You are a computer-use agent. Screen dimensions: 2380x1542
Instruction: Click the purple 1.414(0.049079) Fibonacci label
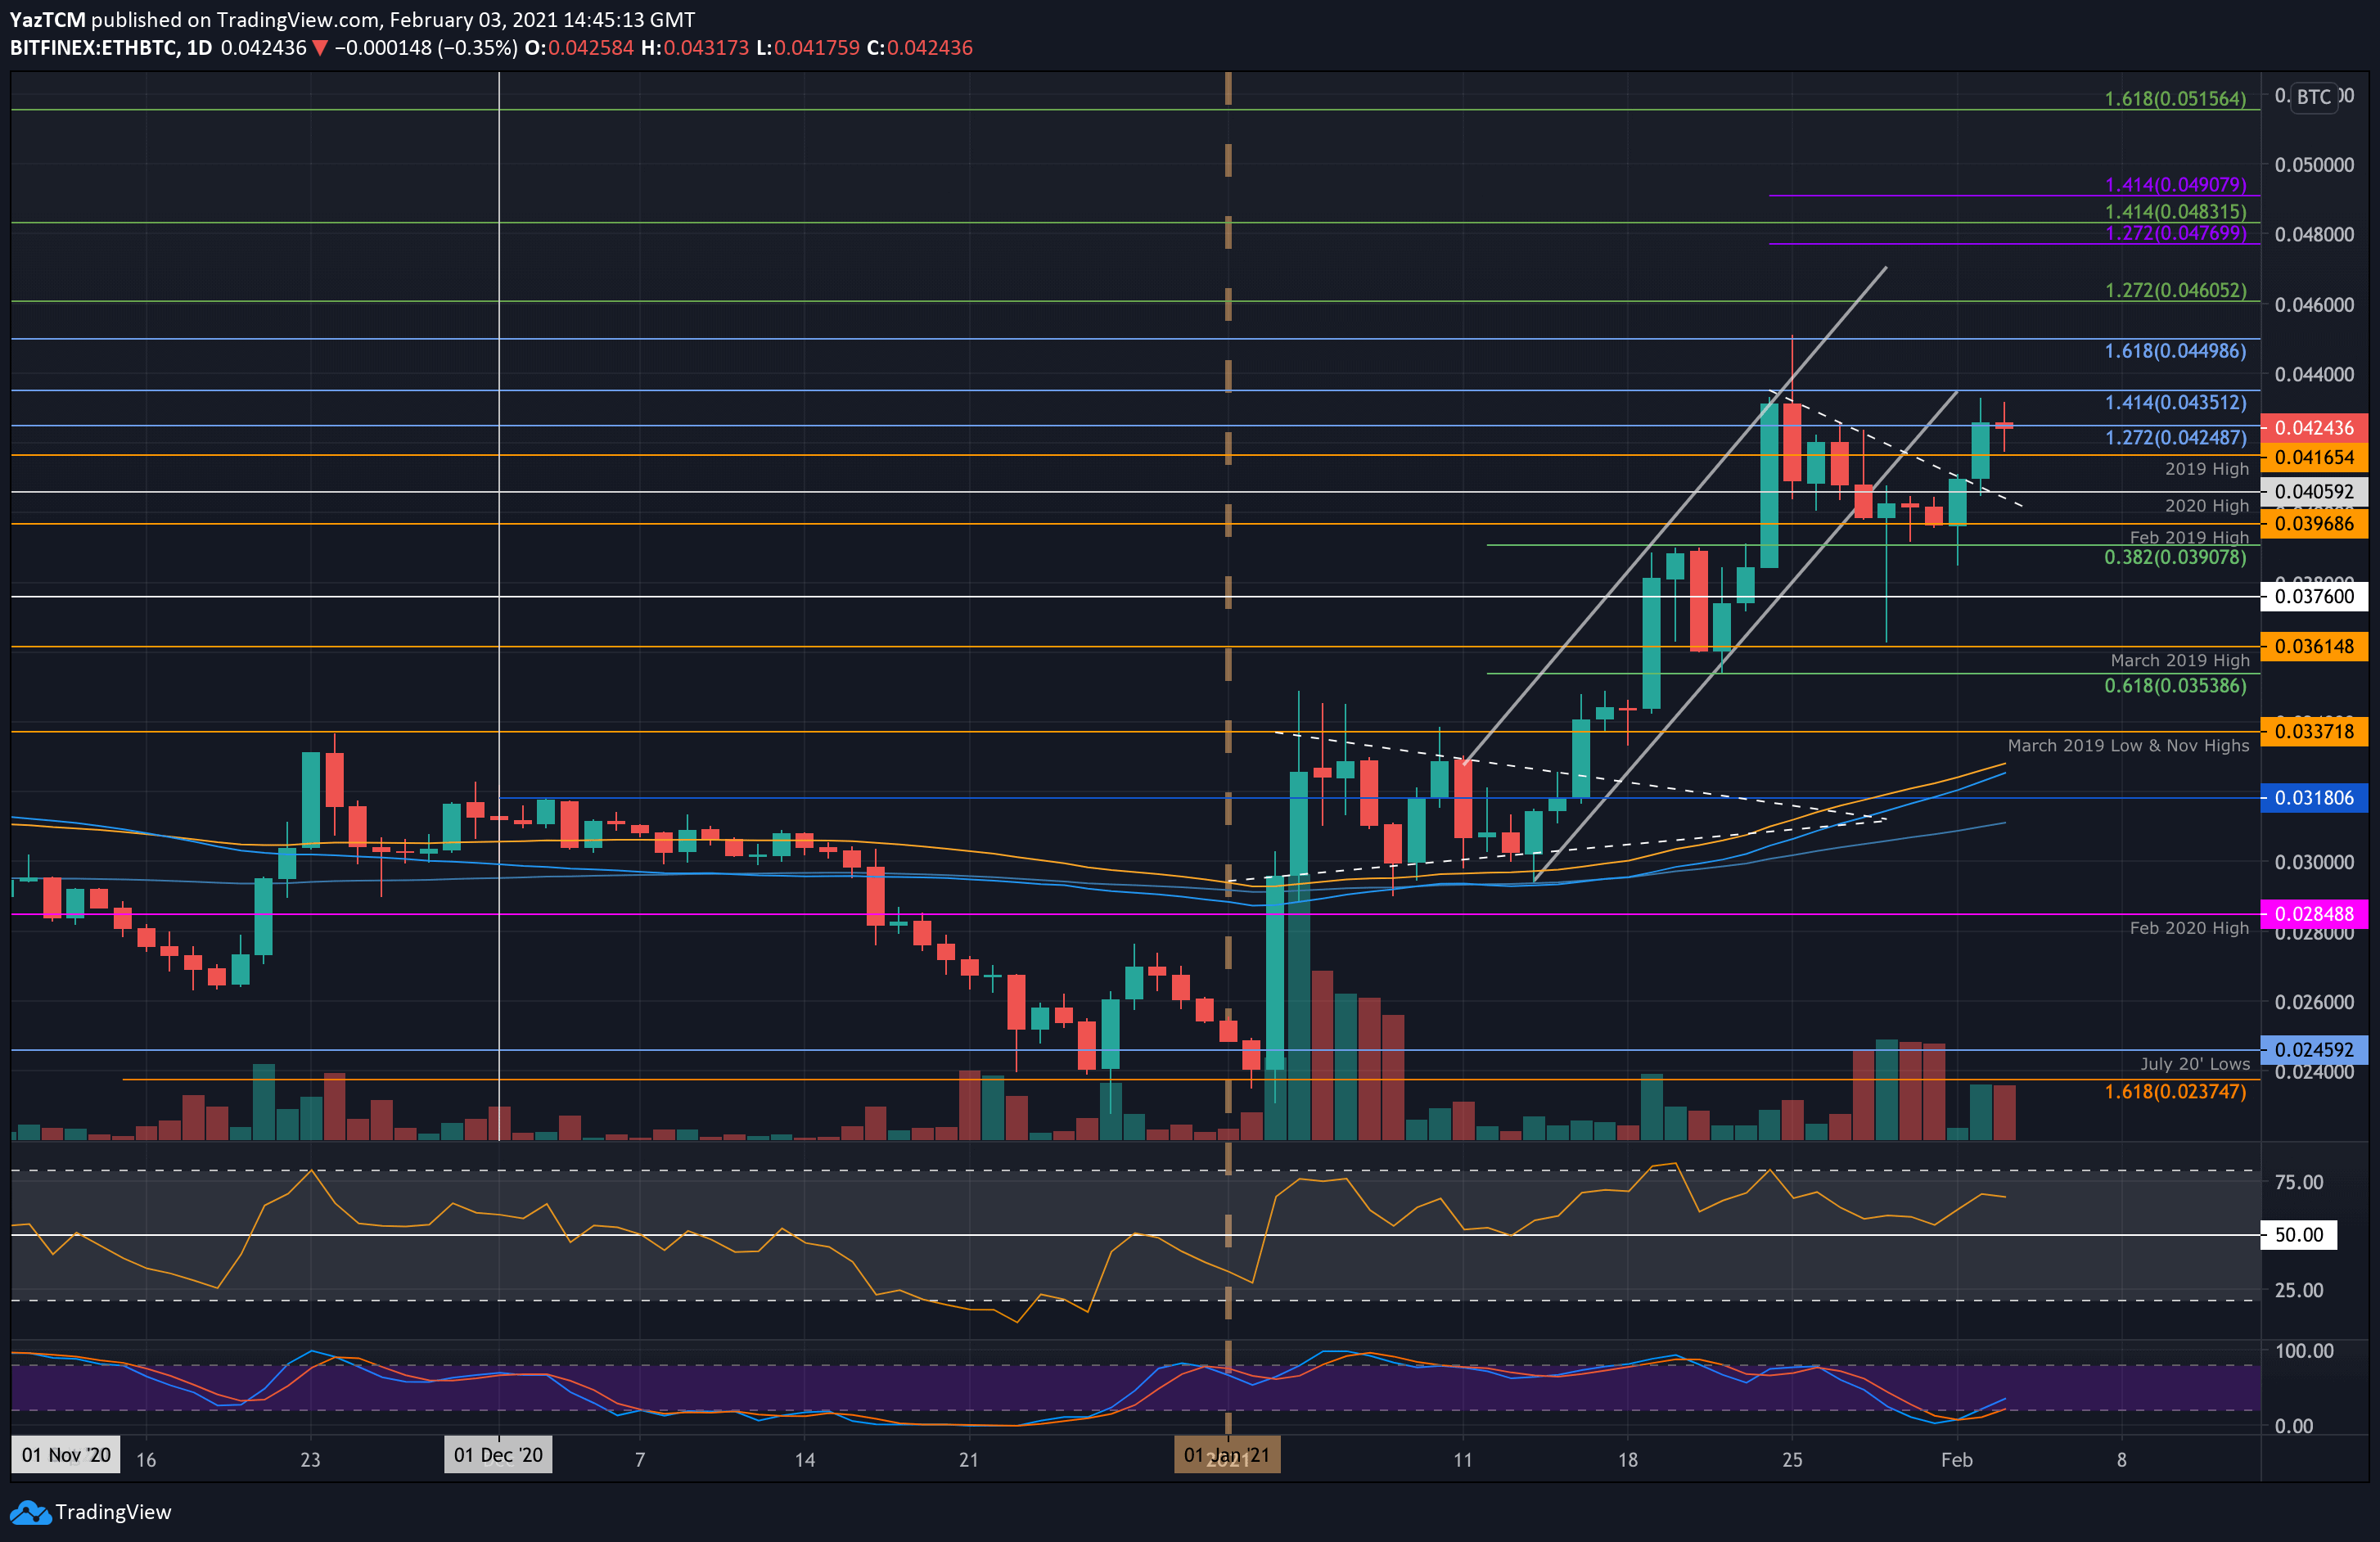coord(2175,185)
